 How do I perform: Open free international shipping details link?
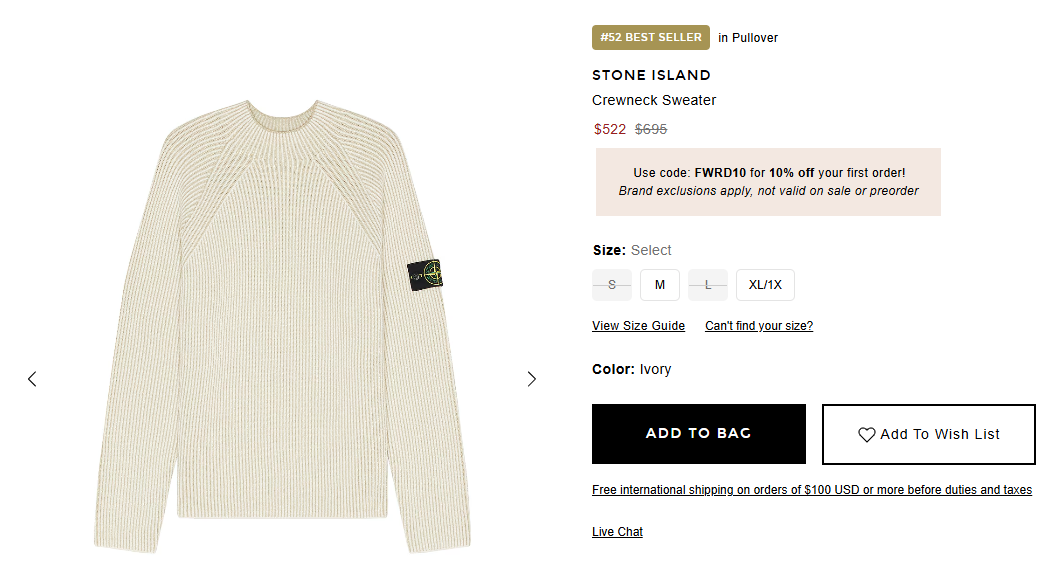(x=812, y=490)
